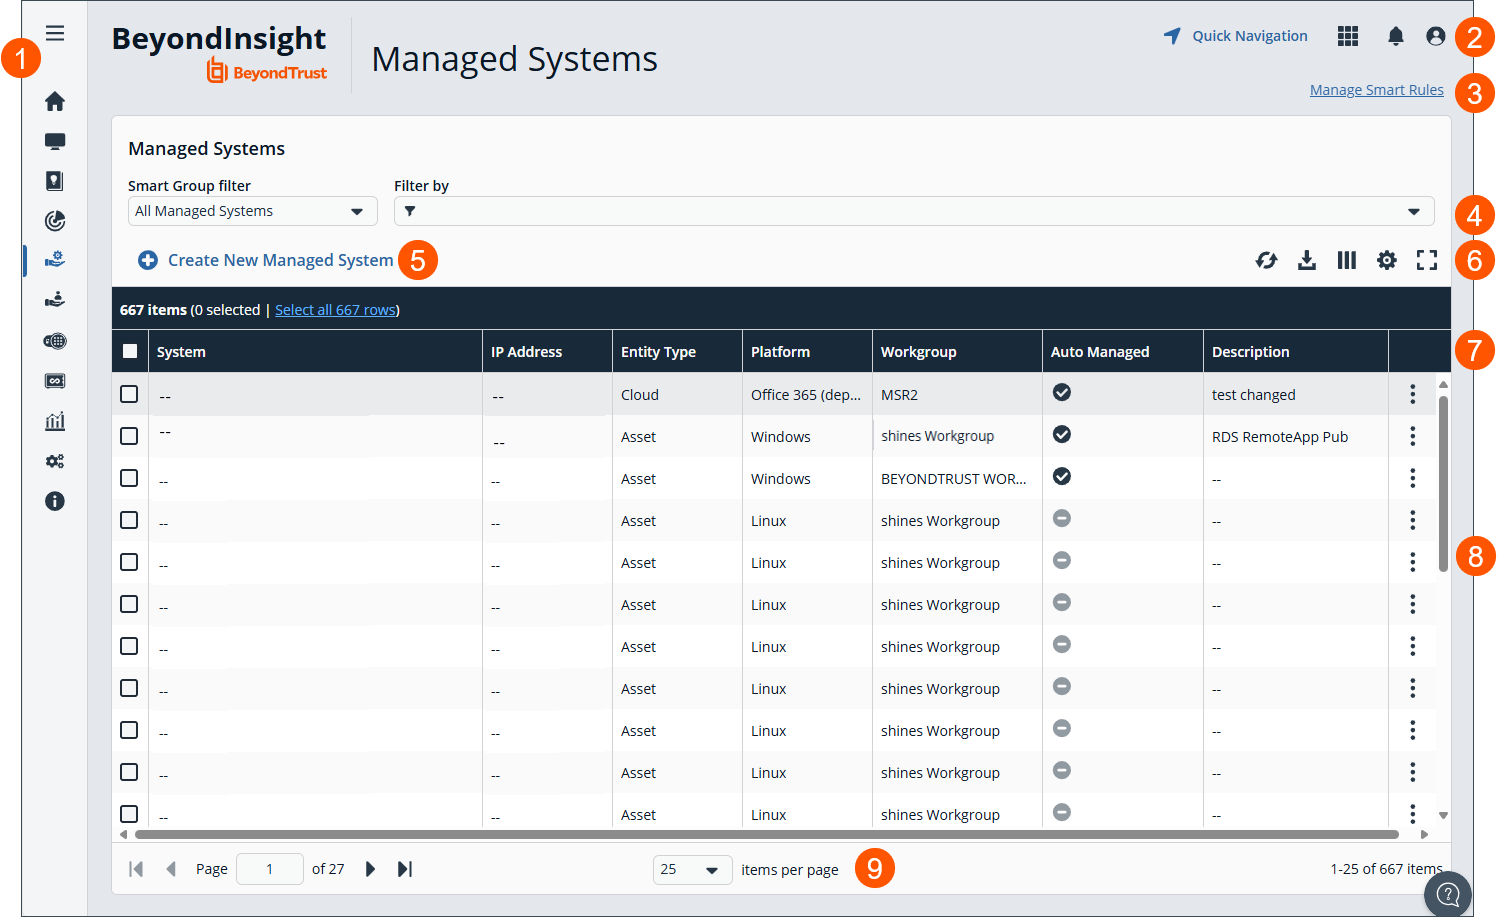The width and height of the screenshot is (1497, 917).
Task: Open the notifications bell
Action: pos(1396,36)
